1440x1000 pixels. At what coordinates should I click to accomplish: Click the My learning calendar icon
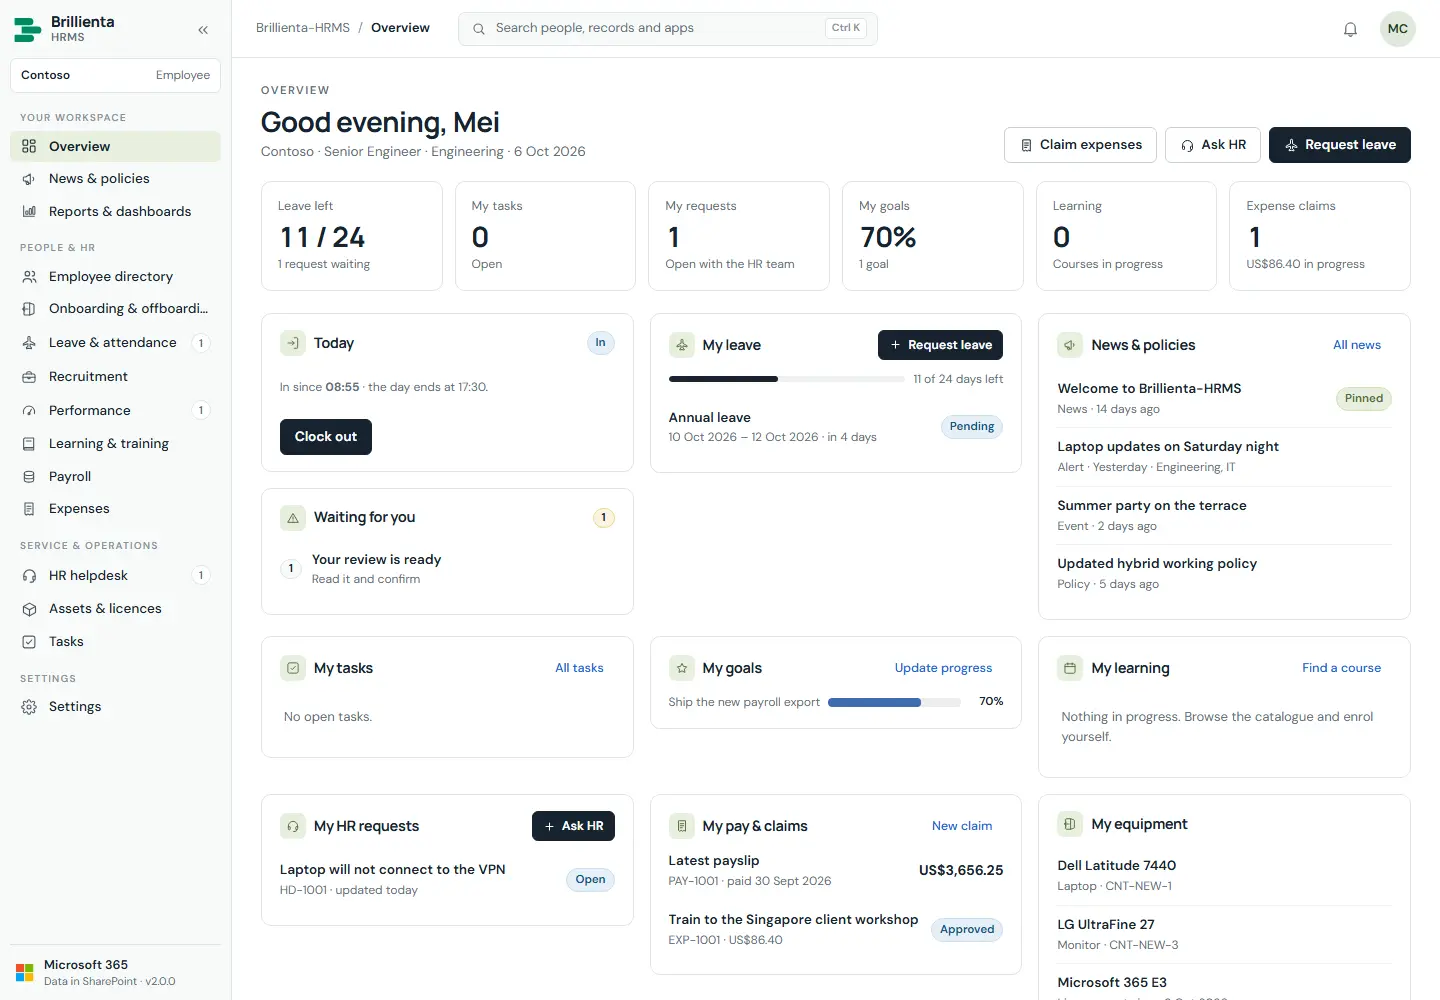[x=1070, y=668]
